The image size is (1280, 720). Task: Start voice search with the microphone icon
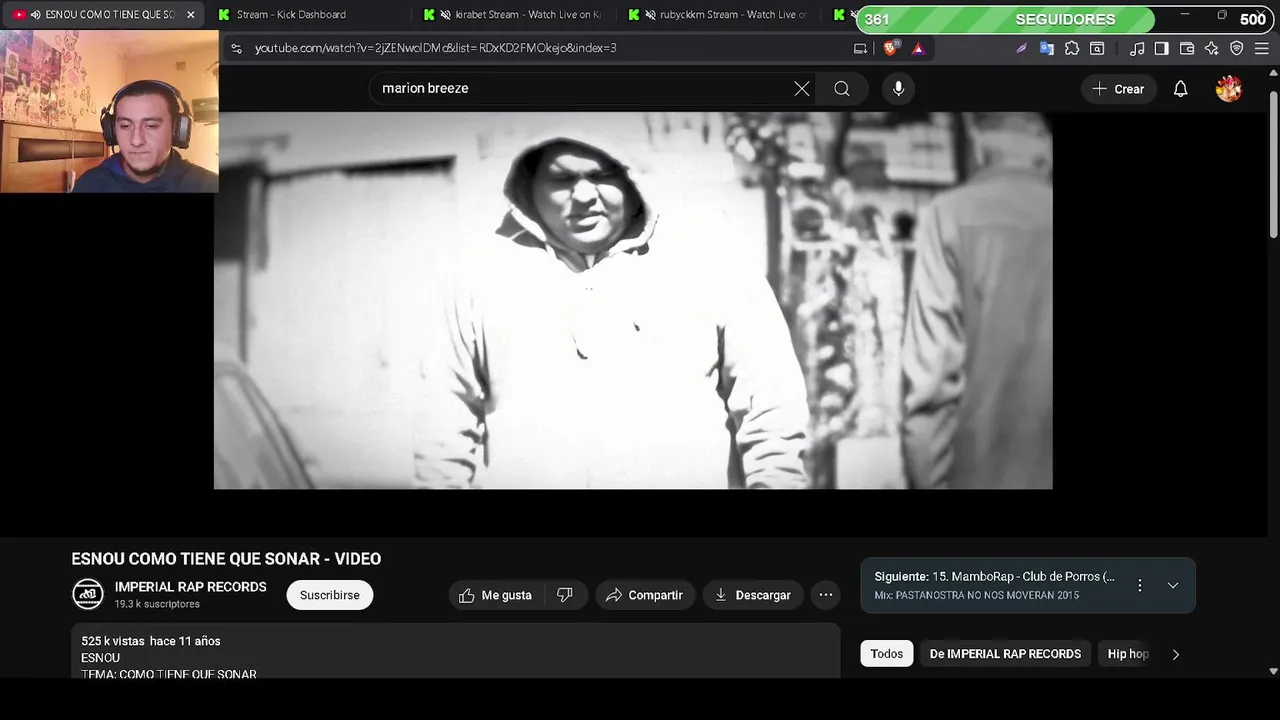coord(898,89)
